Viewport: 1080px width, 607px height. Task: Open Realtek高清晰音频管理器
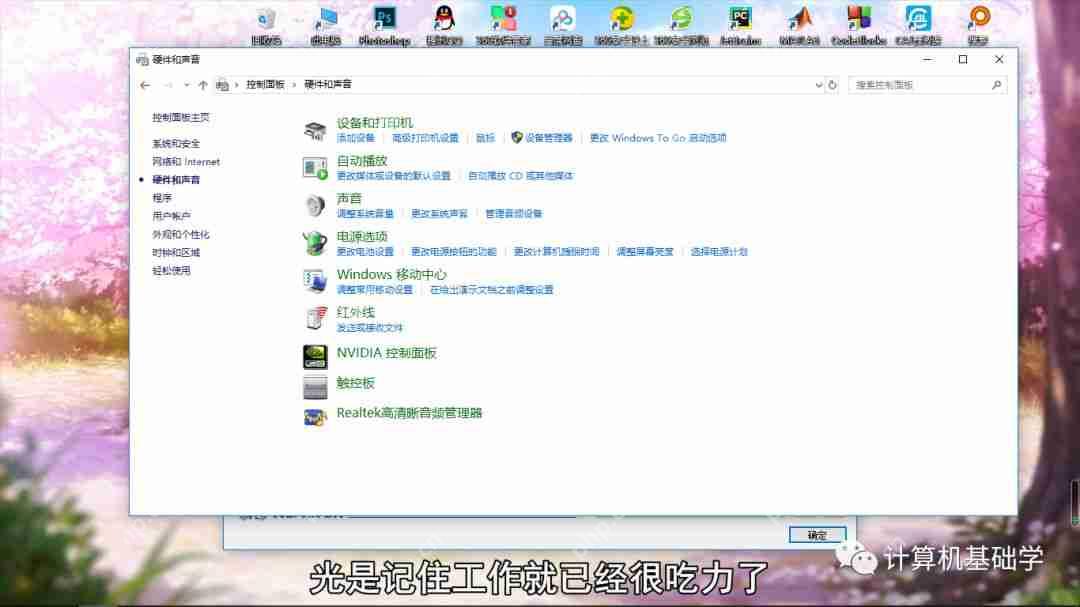pos(410,412)
